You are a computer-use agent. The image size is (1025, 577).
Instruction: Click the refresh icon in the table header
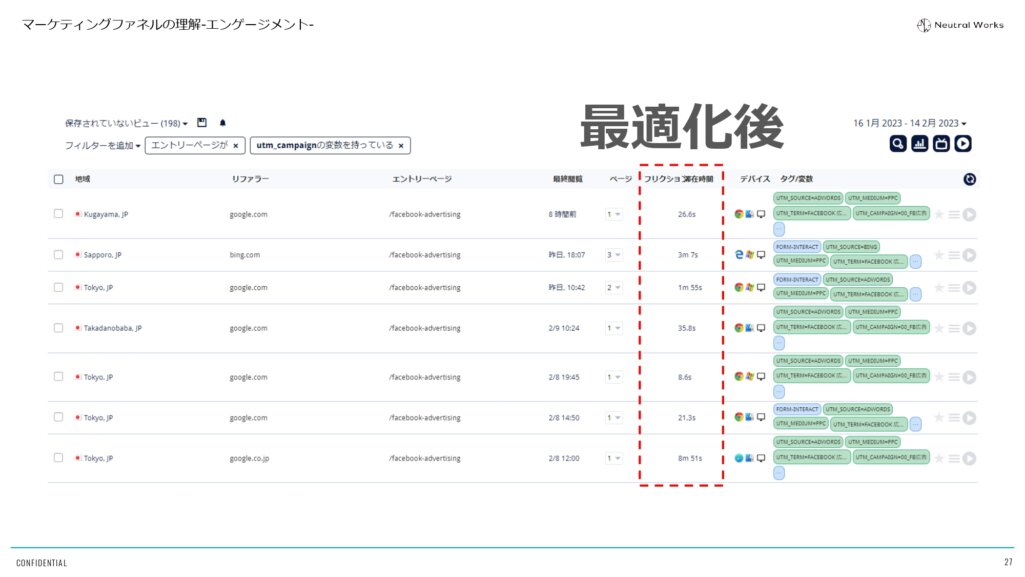pos(968,179)
